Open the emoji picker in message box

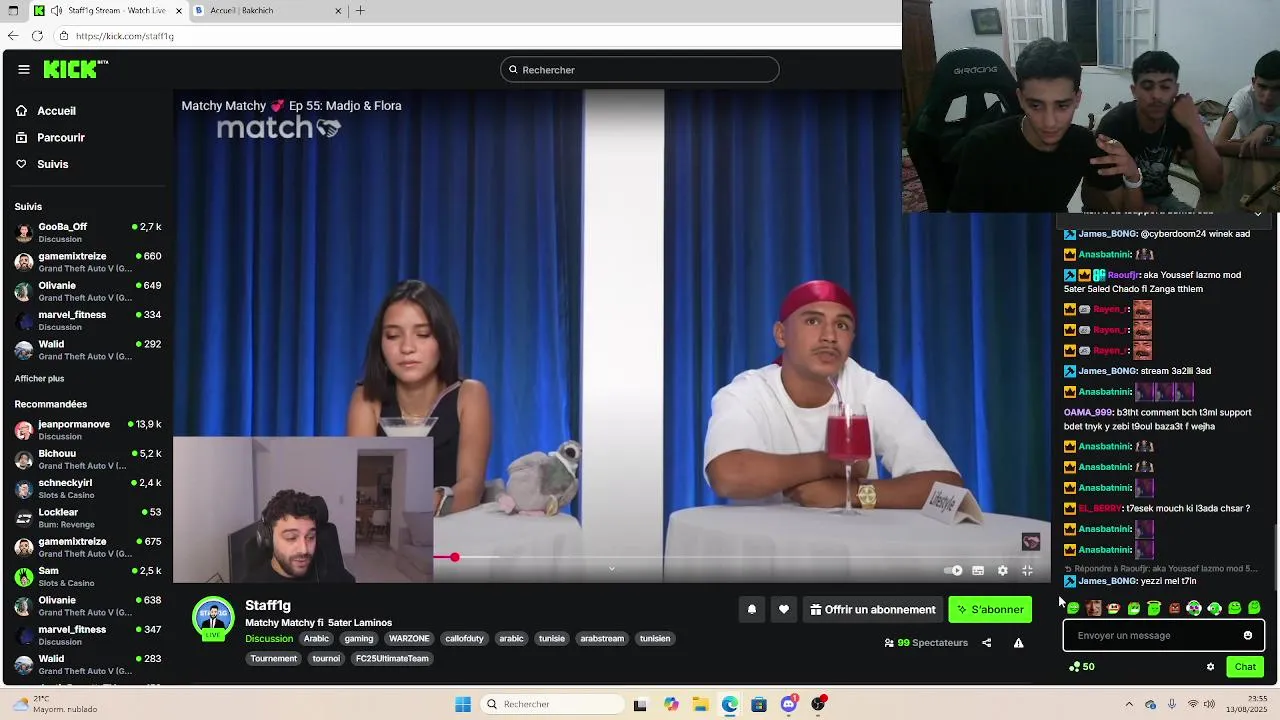[1248, 635]
